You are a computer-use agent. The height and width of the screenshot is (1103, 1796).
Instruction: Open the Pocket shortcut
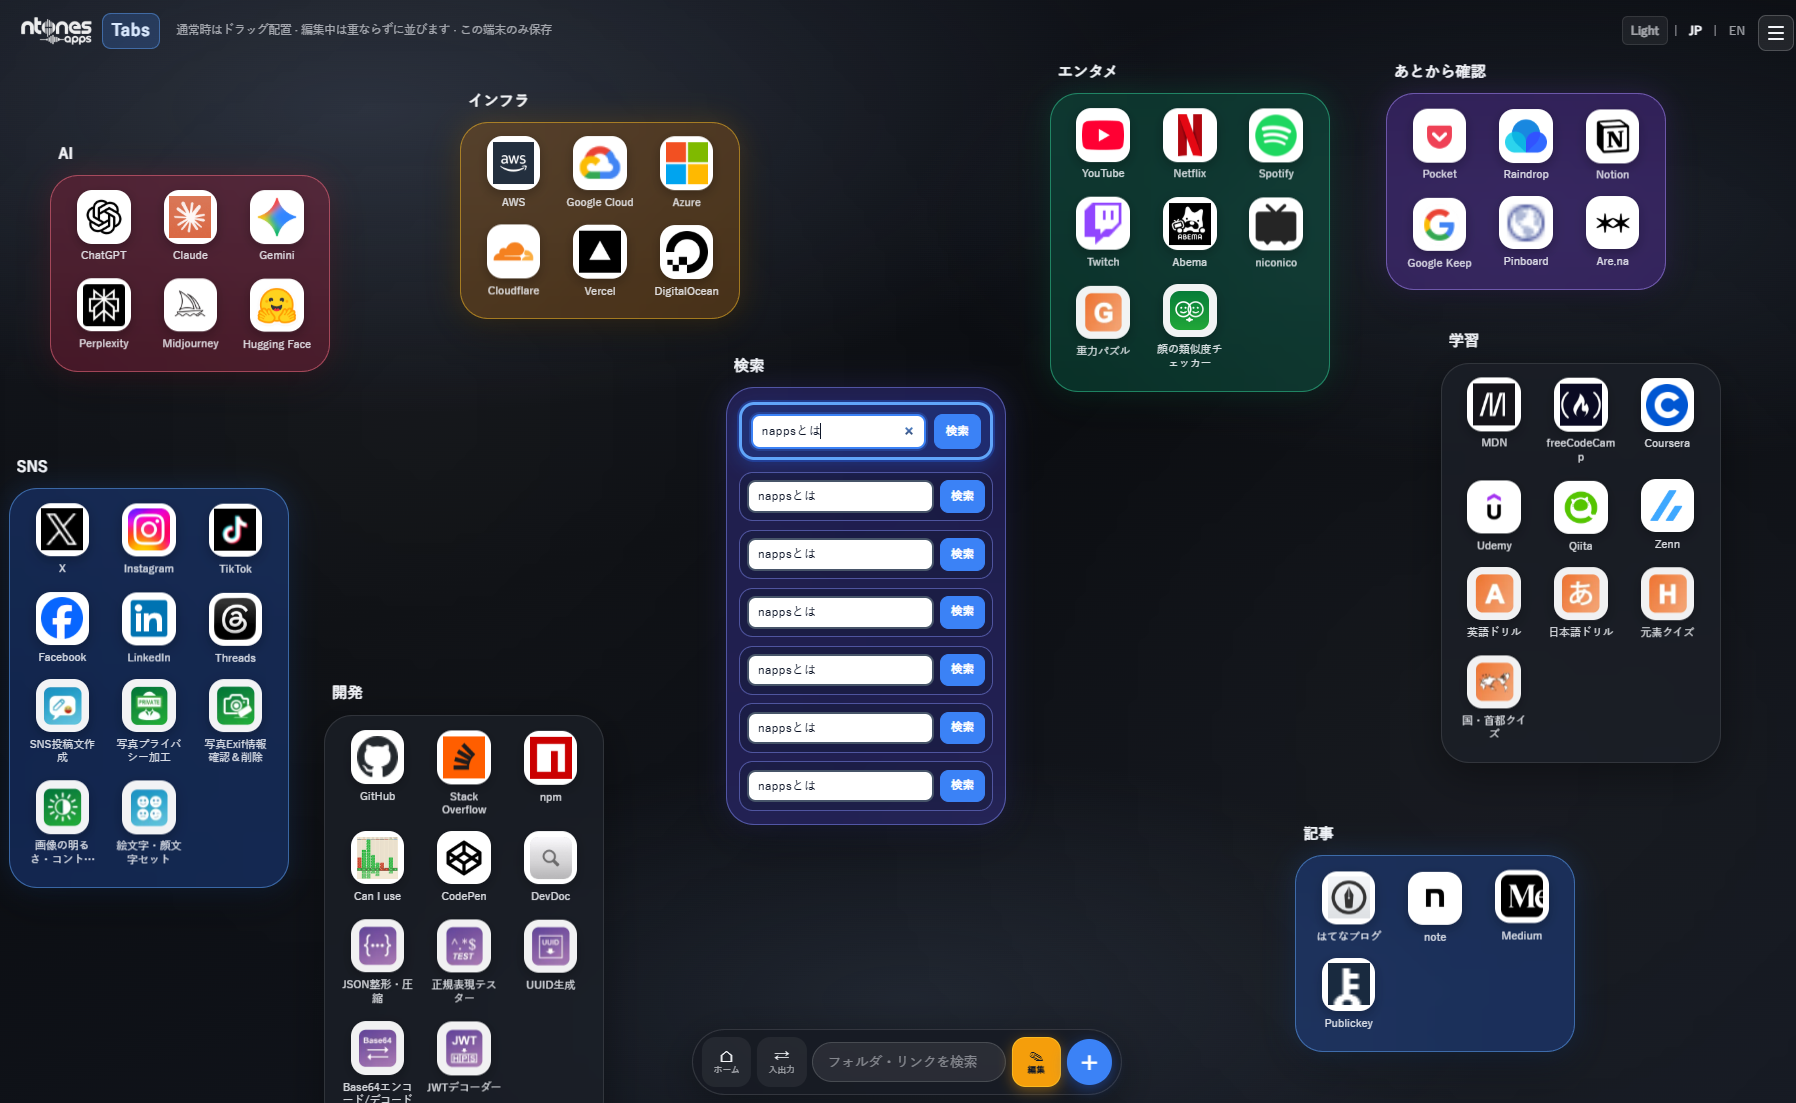(x=1439, y=136)
